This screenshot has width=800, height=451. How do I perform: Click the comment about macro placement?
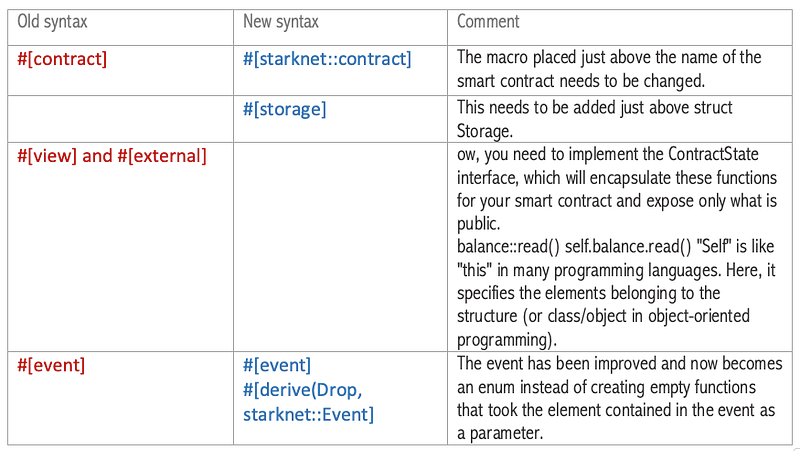tap(609, 69)
